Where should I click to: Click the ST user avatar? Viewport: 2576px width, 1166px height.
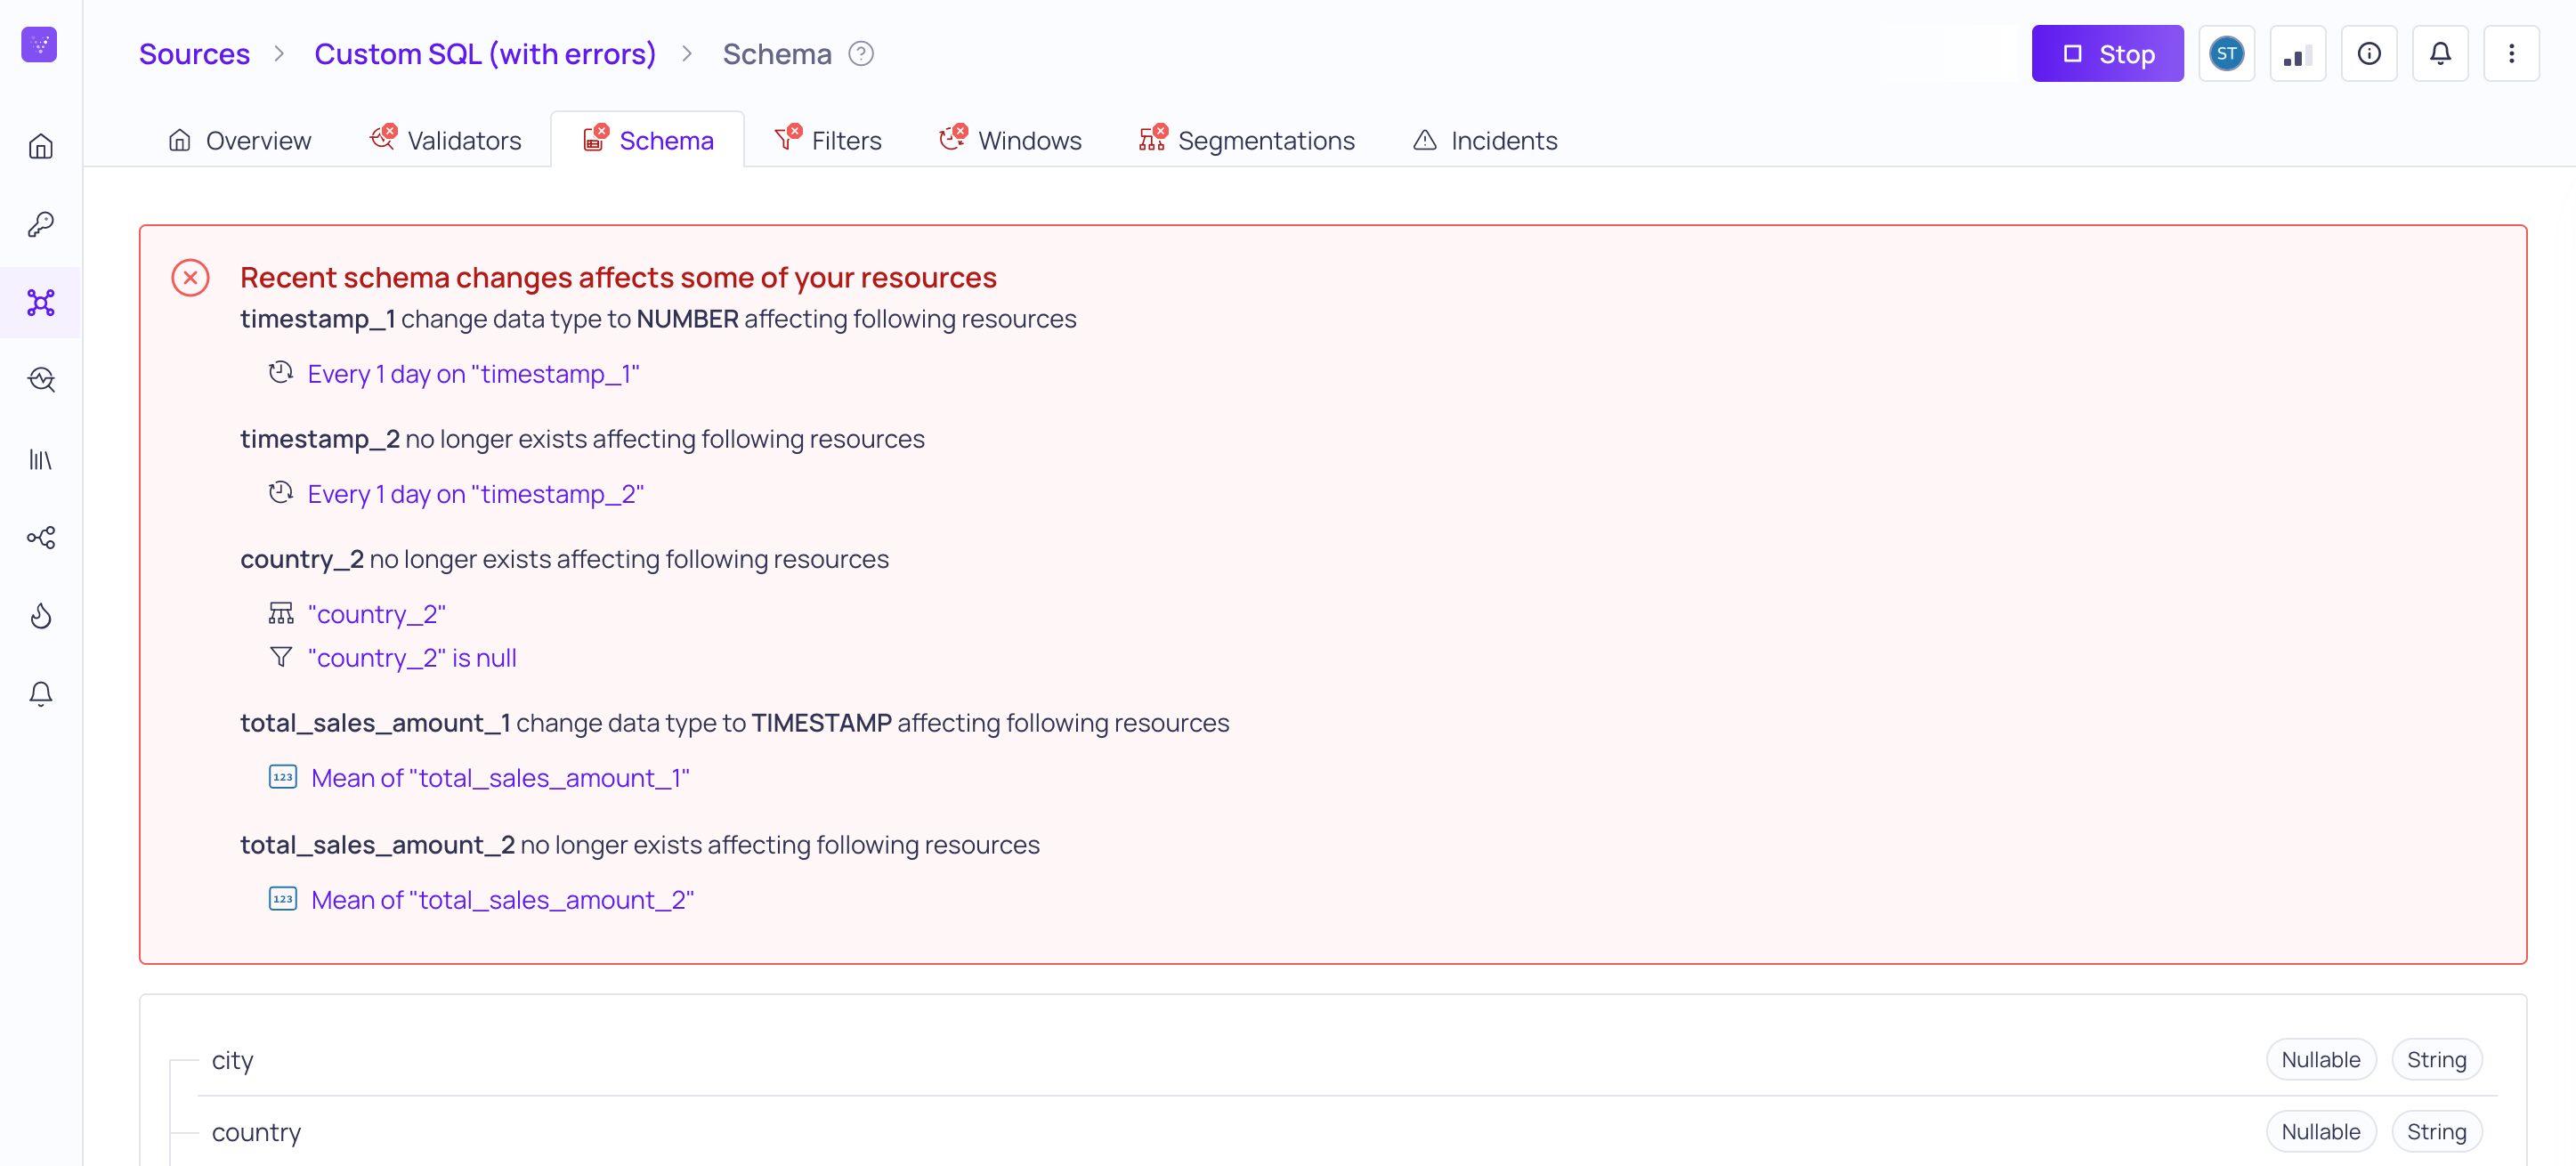coord(2226,53)
